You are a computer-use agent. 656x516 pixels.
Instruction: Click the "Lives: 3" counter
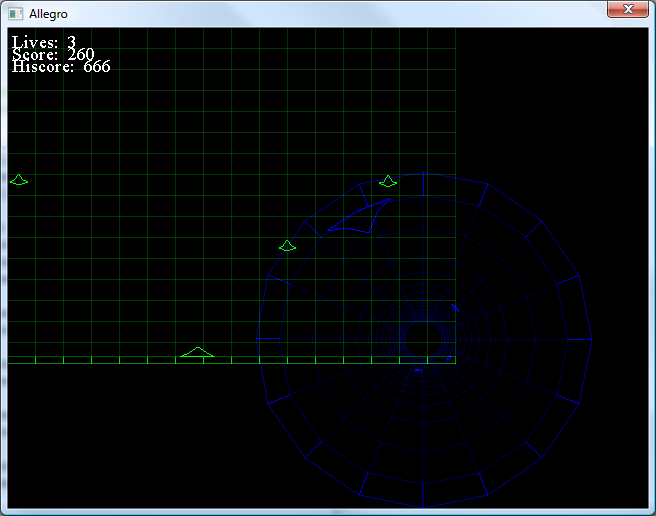(44, 42)
